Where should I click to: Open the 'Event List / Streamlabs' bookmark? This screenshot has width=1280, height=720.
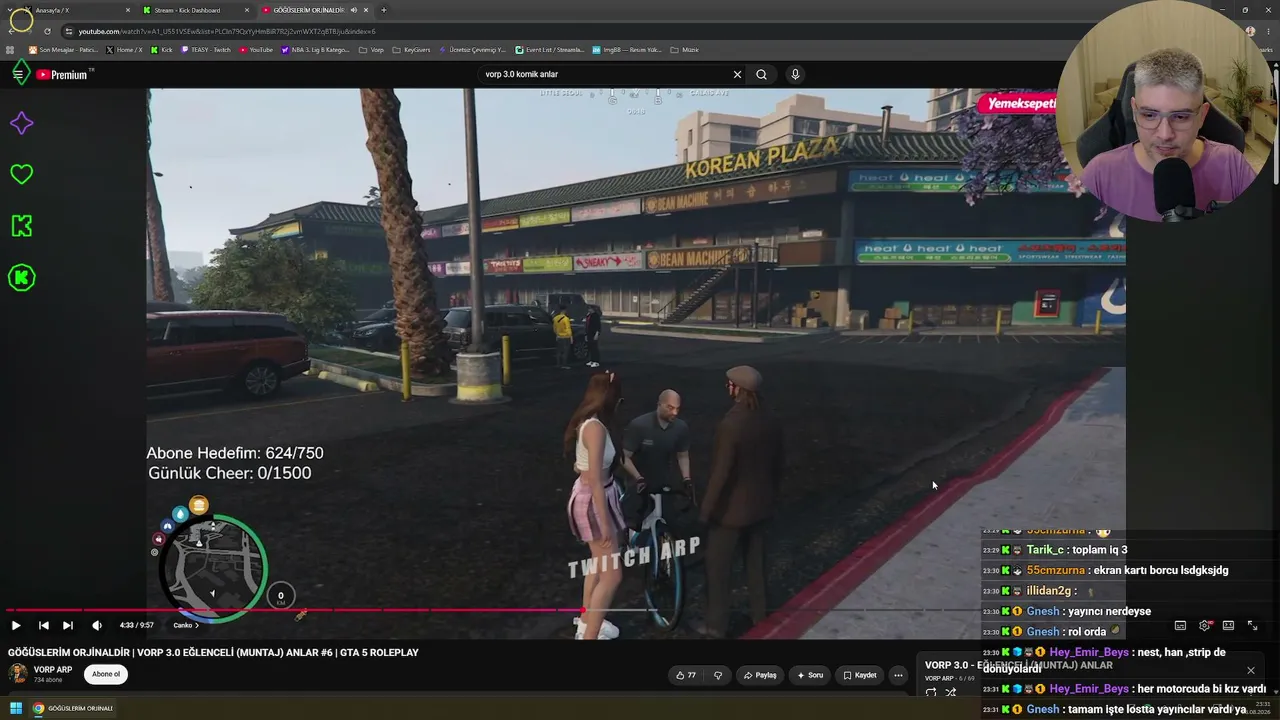point(550,50)
